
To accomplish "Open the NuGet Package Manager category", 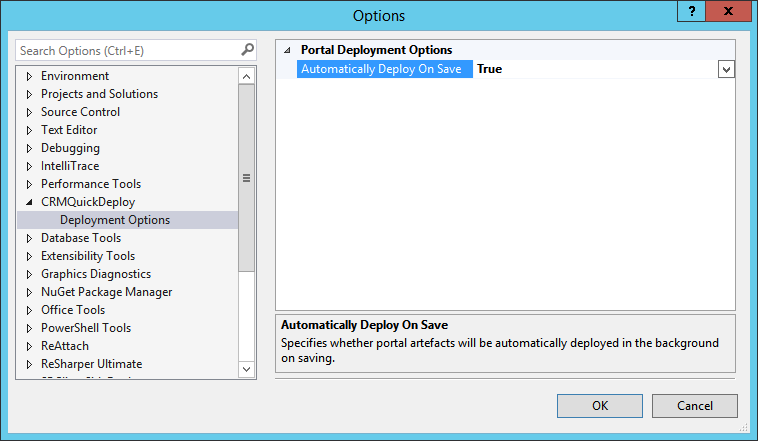I will (106, 292).
